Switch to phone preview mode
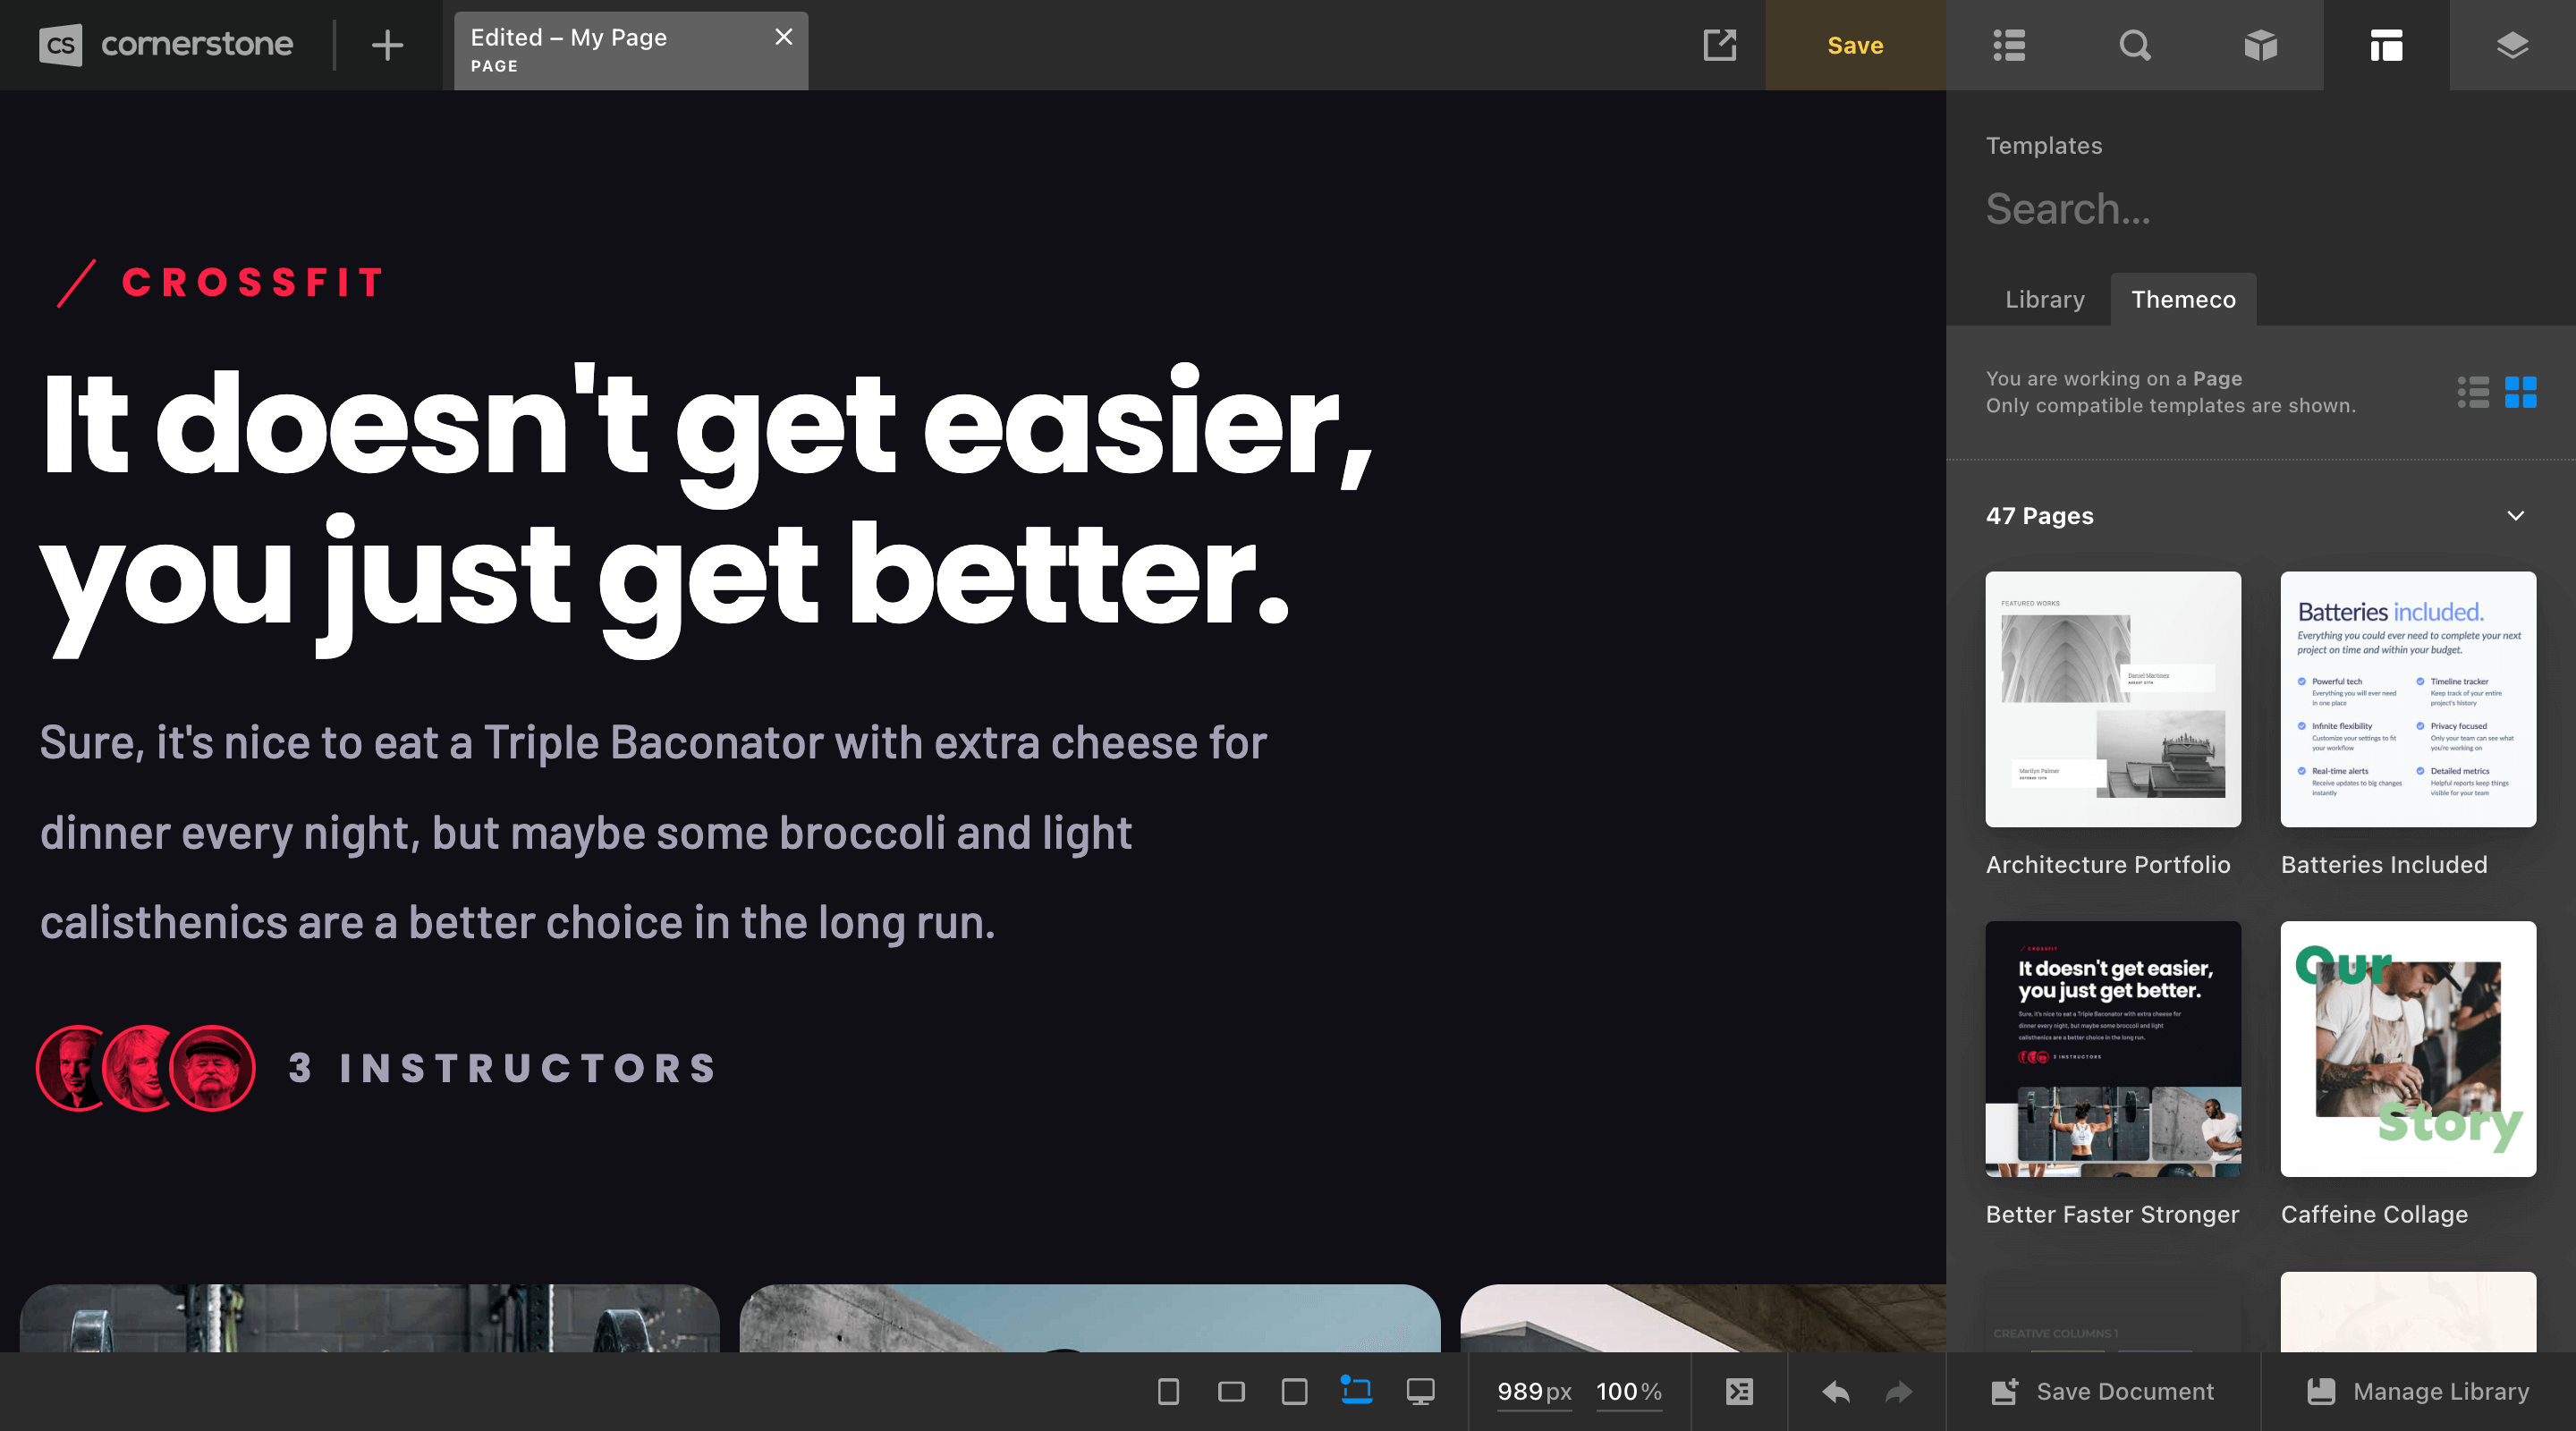Screen dimensions: 2576x1431 (x=1167, y=1391)
